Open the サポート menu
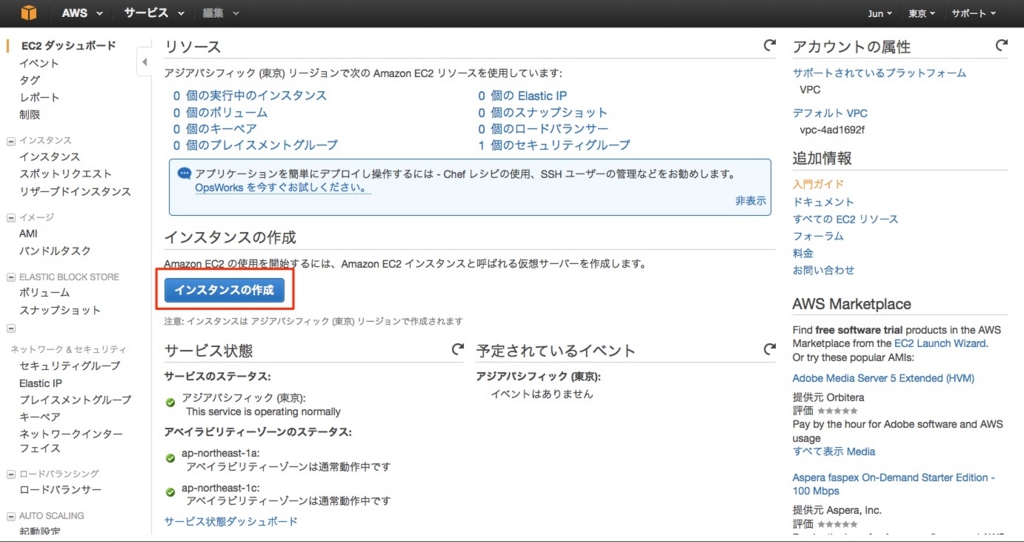This screenshot has height=542, width=1024. click(x=973, y=13)
